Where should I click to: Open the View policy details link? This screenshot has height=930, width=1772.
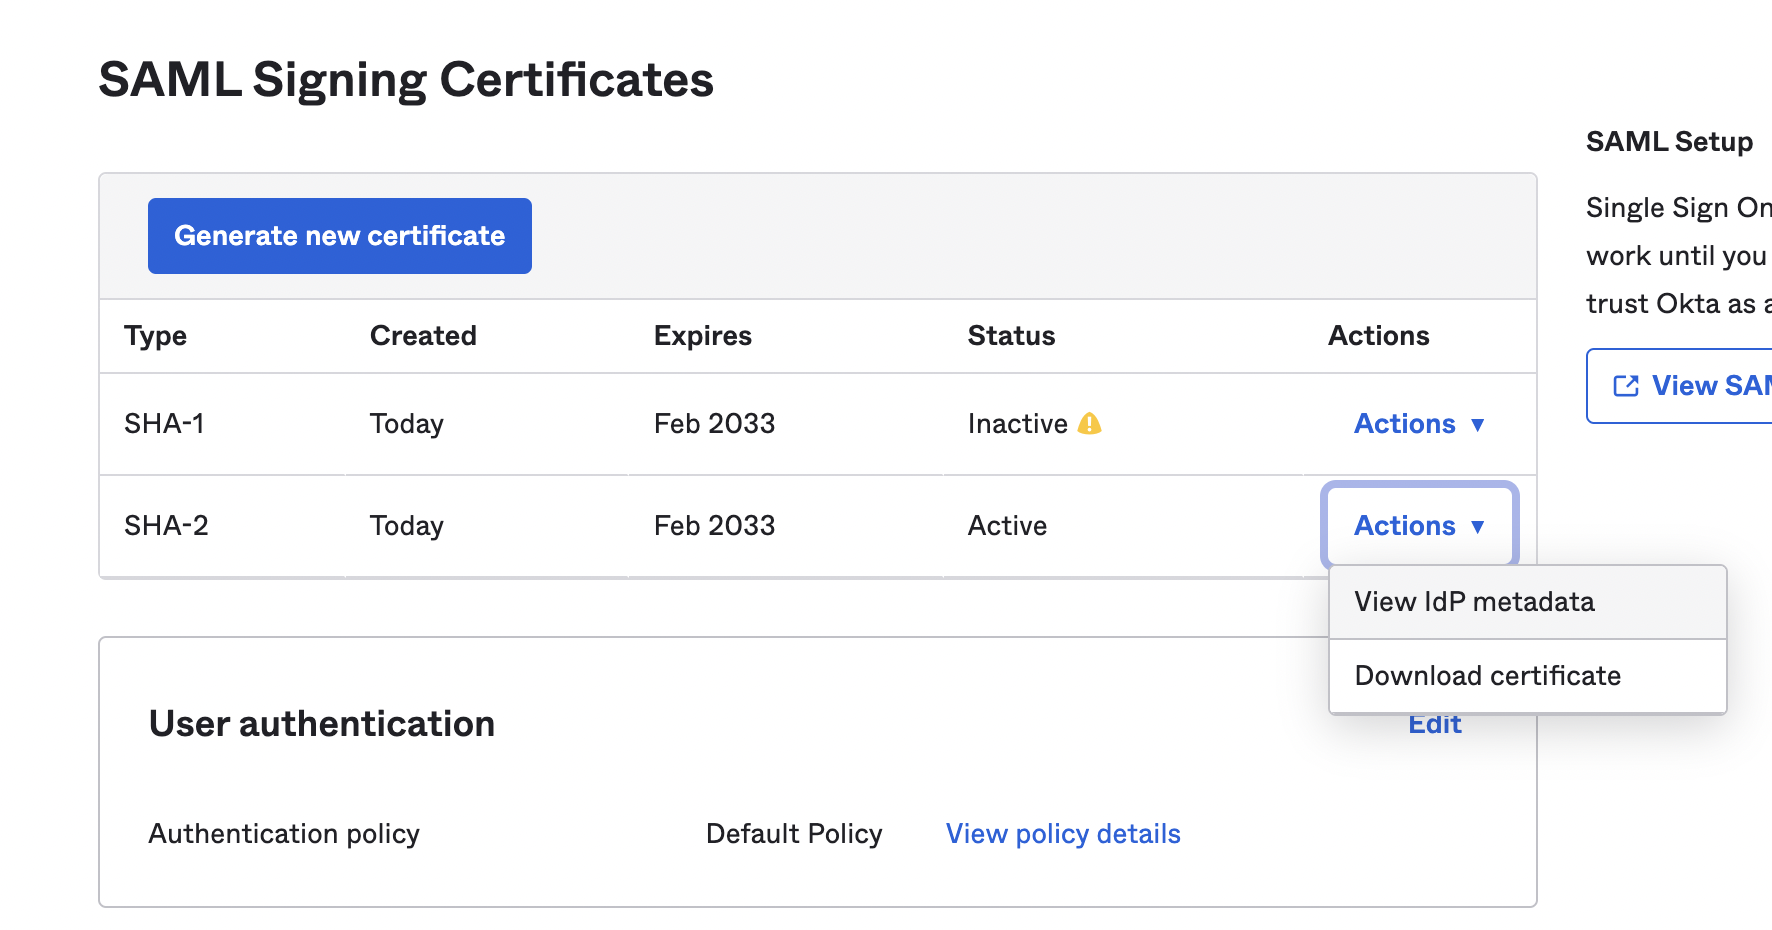coord(1063,834)
